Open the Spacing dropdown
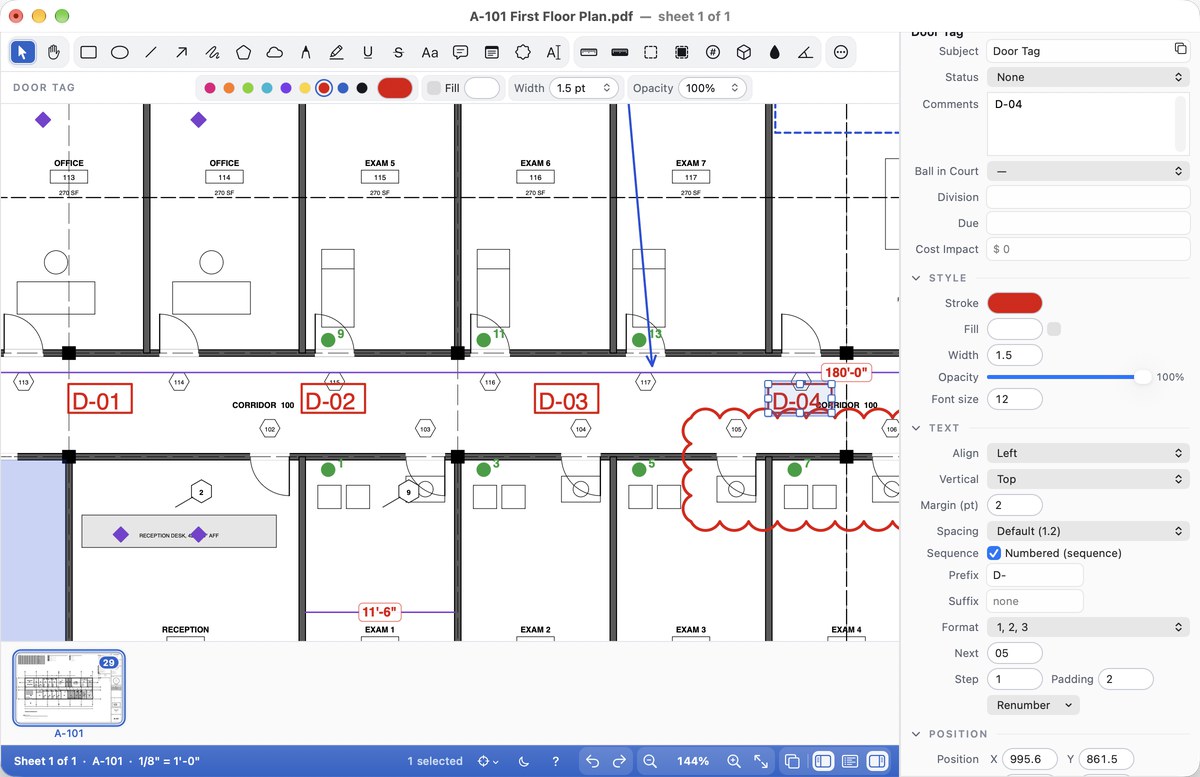This screenshot has height=777, width=1200. coord(1088,531)
